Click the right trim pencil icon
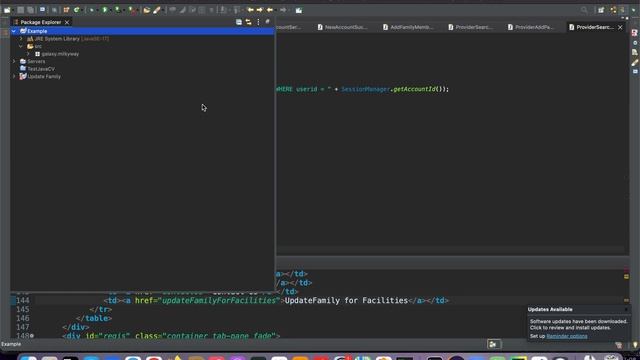This screenshot has height=360, width=640. (635, 62)
